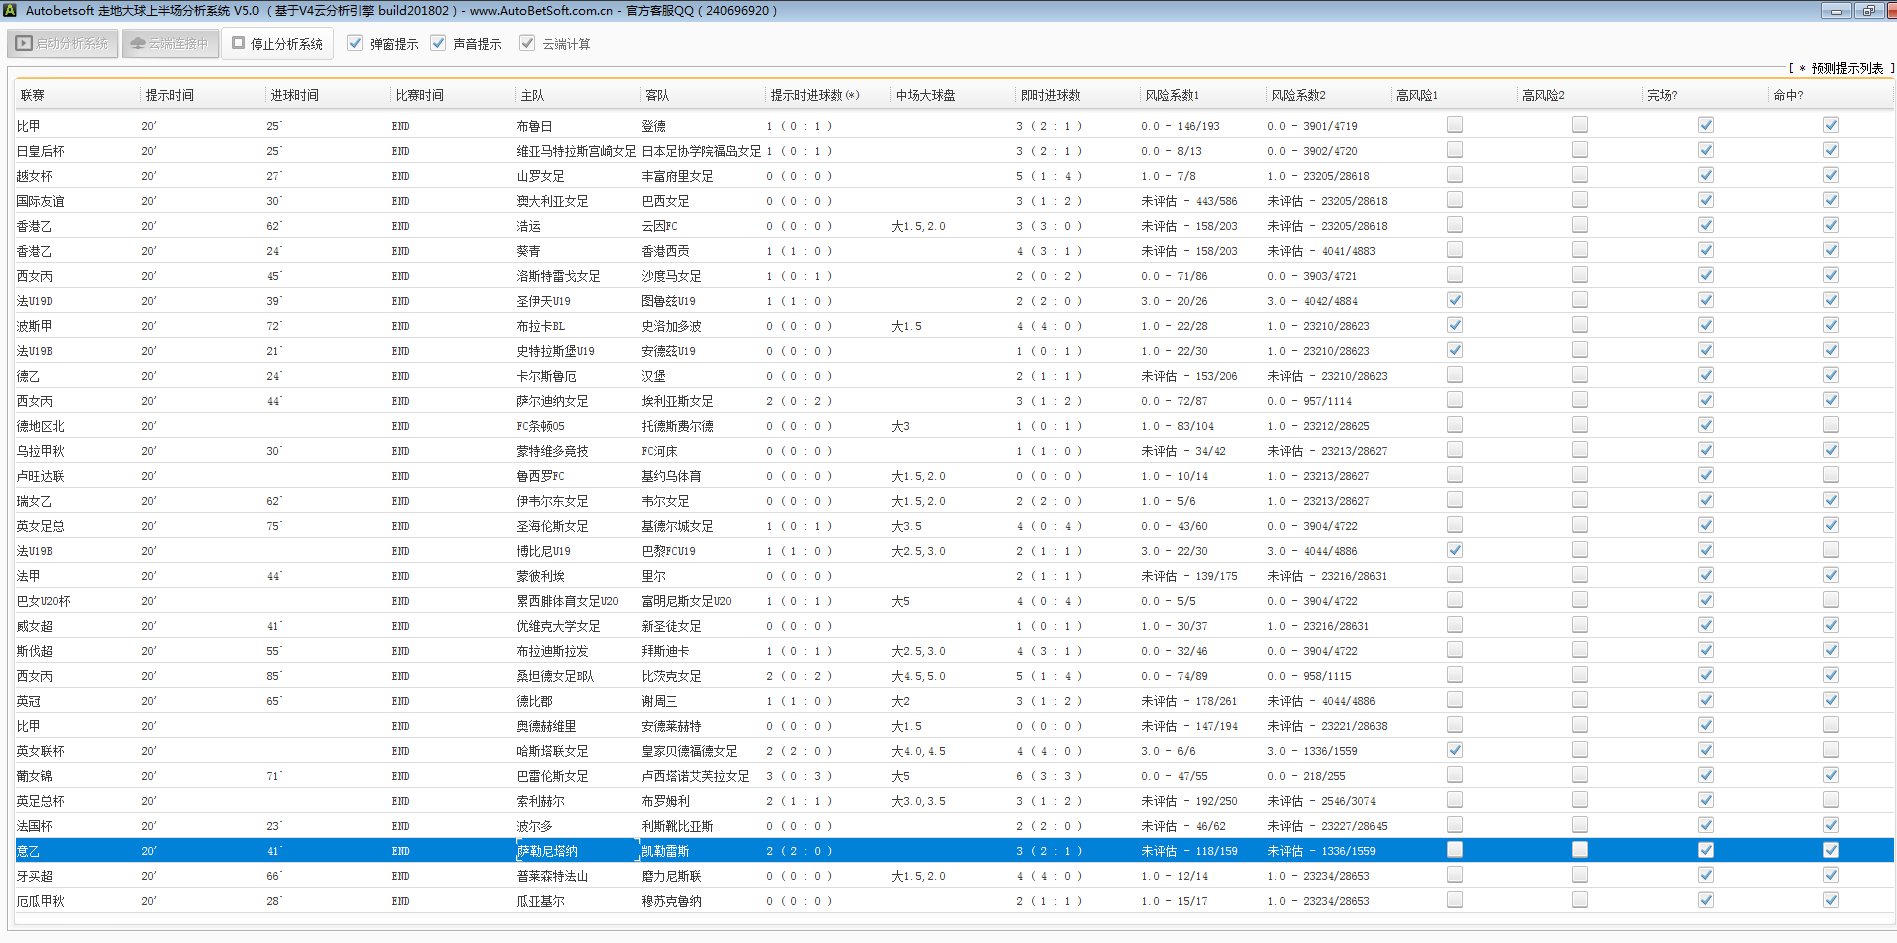Click the cloud icon on 云端连接中

(x=138, y=44)
